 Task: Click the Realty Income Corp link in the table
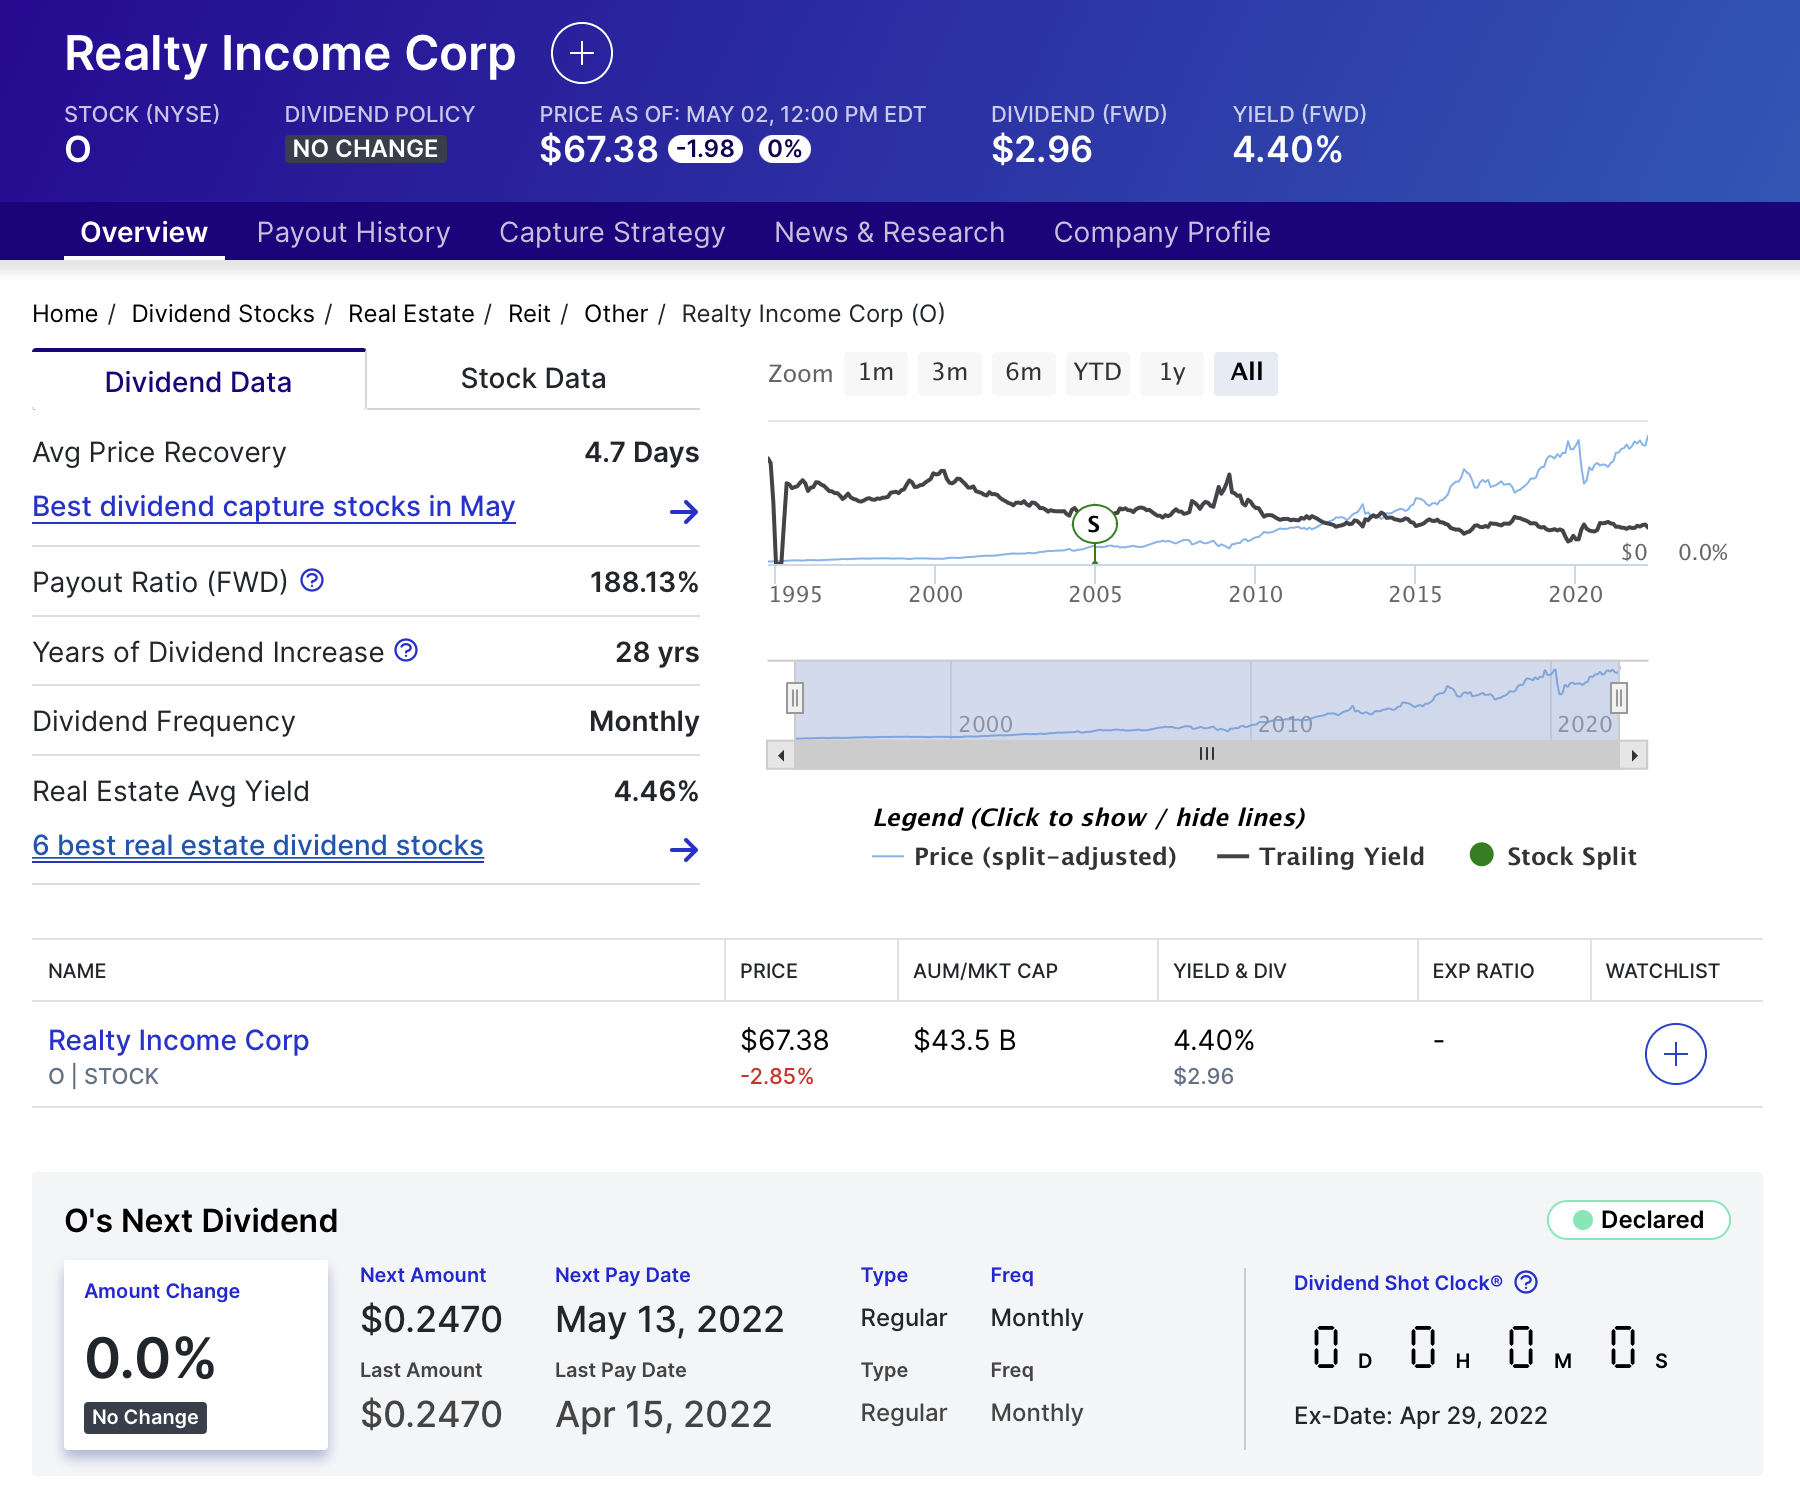tap(179, 1040)
